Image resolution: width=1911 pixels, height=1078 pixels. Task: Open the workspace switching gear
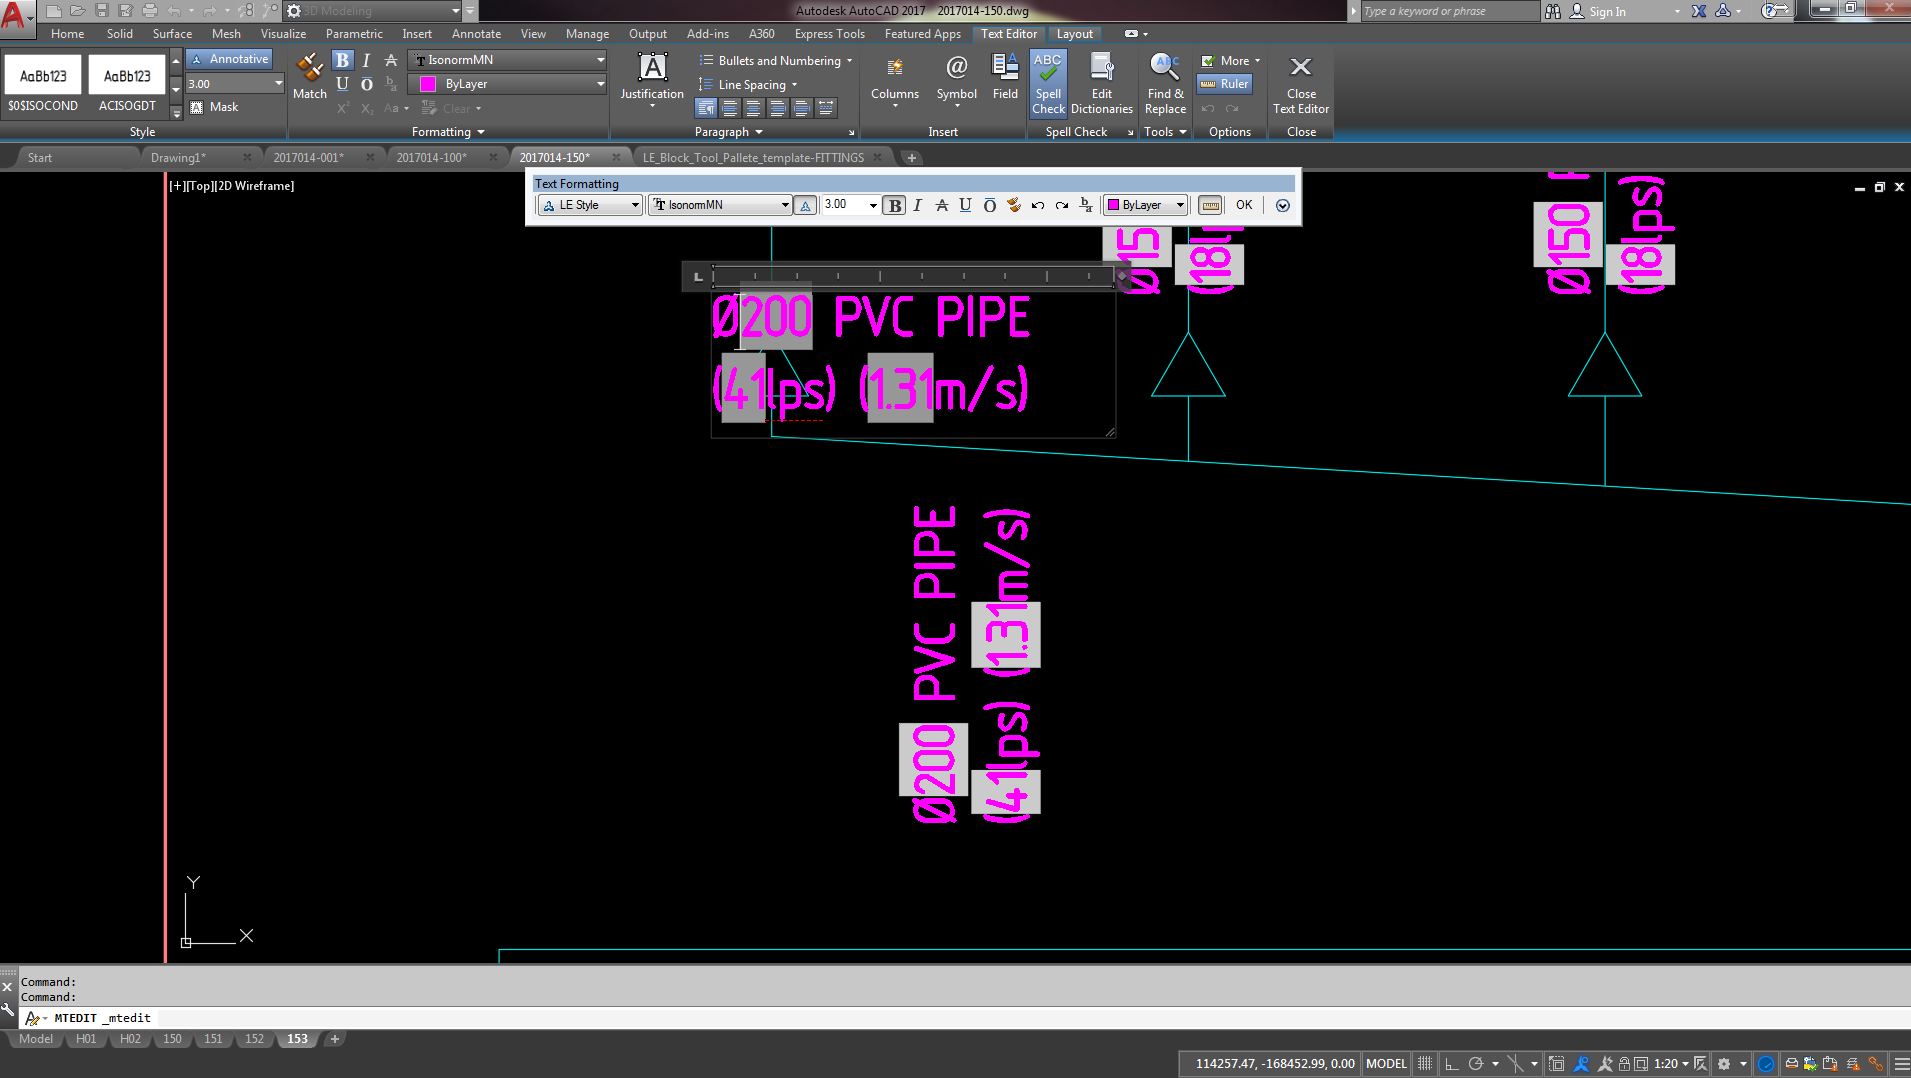coord(1724,1063)
